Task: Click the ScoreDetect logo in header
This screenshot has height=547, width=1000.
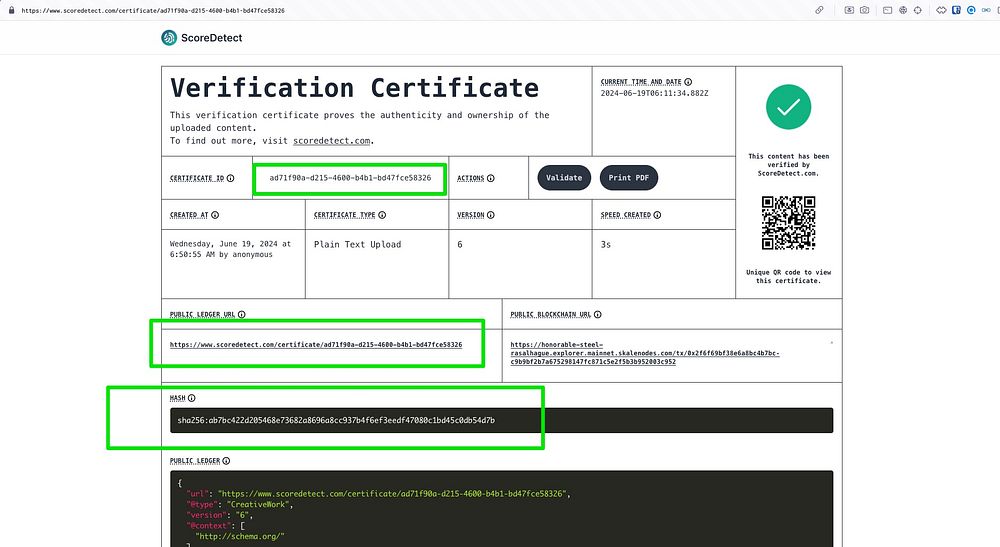Action: [x=202, y=38]
